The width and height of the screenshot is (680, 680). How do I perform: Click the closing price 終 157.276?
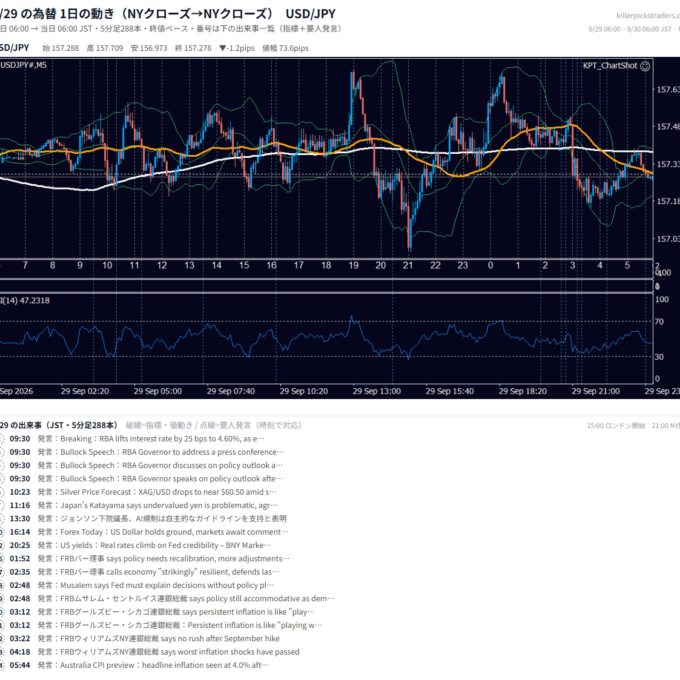pyautogui.click(x=193, y=48)
